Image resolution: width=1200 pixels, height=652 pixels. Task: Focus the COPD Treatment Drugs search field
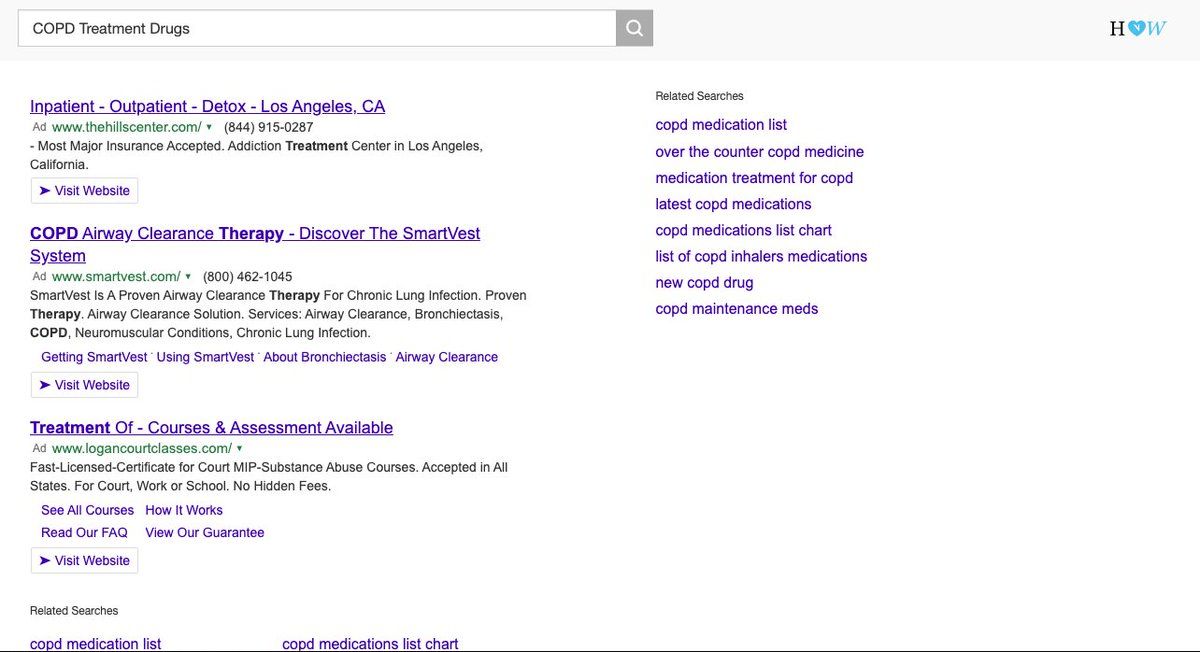(317, 28)
